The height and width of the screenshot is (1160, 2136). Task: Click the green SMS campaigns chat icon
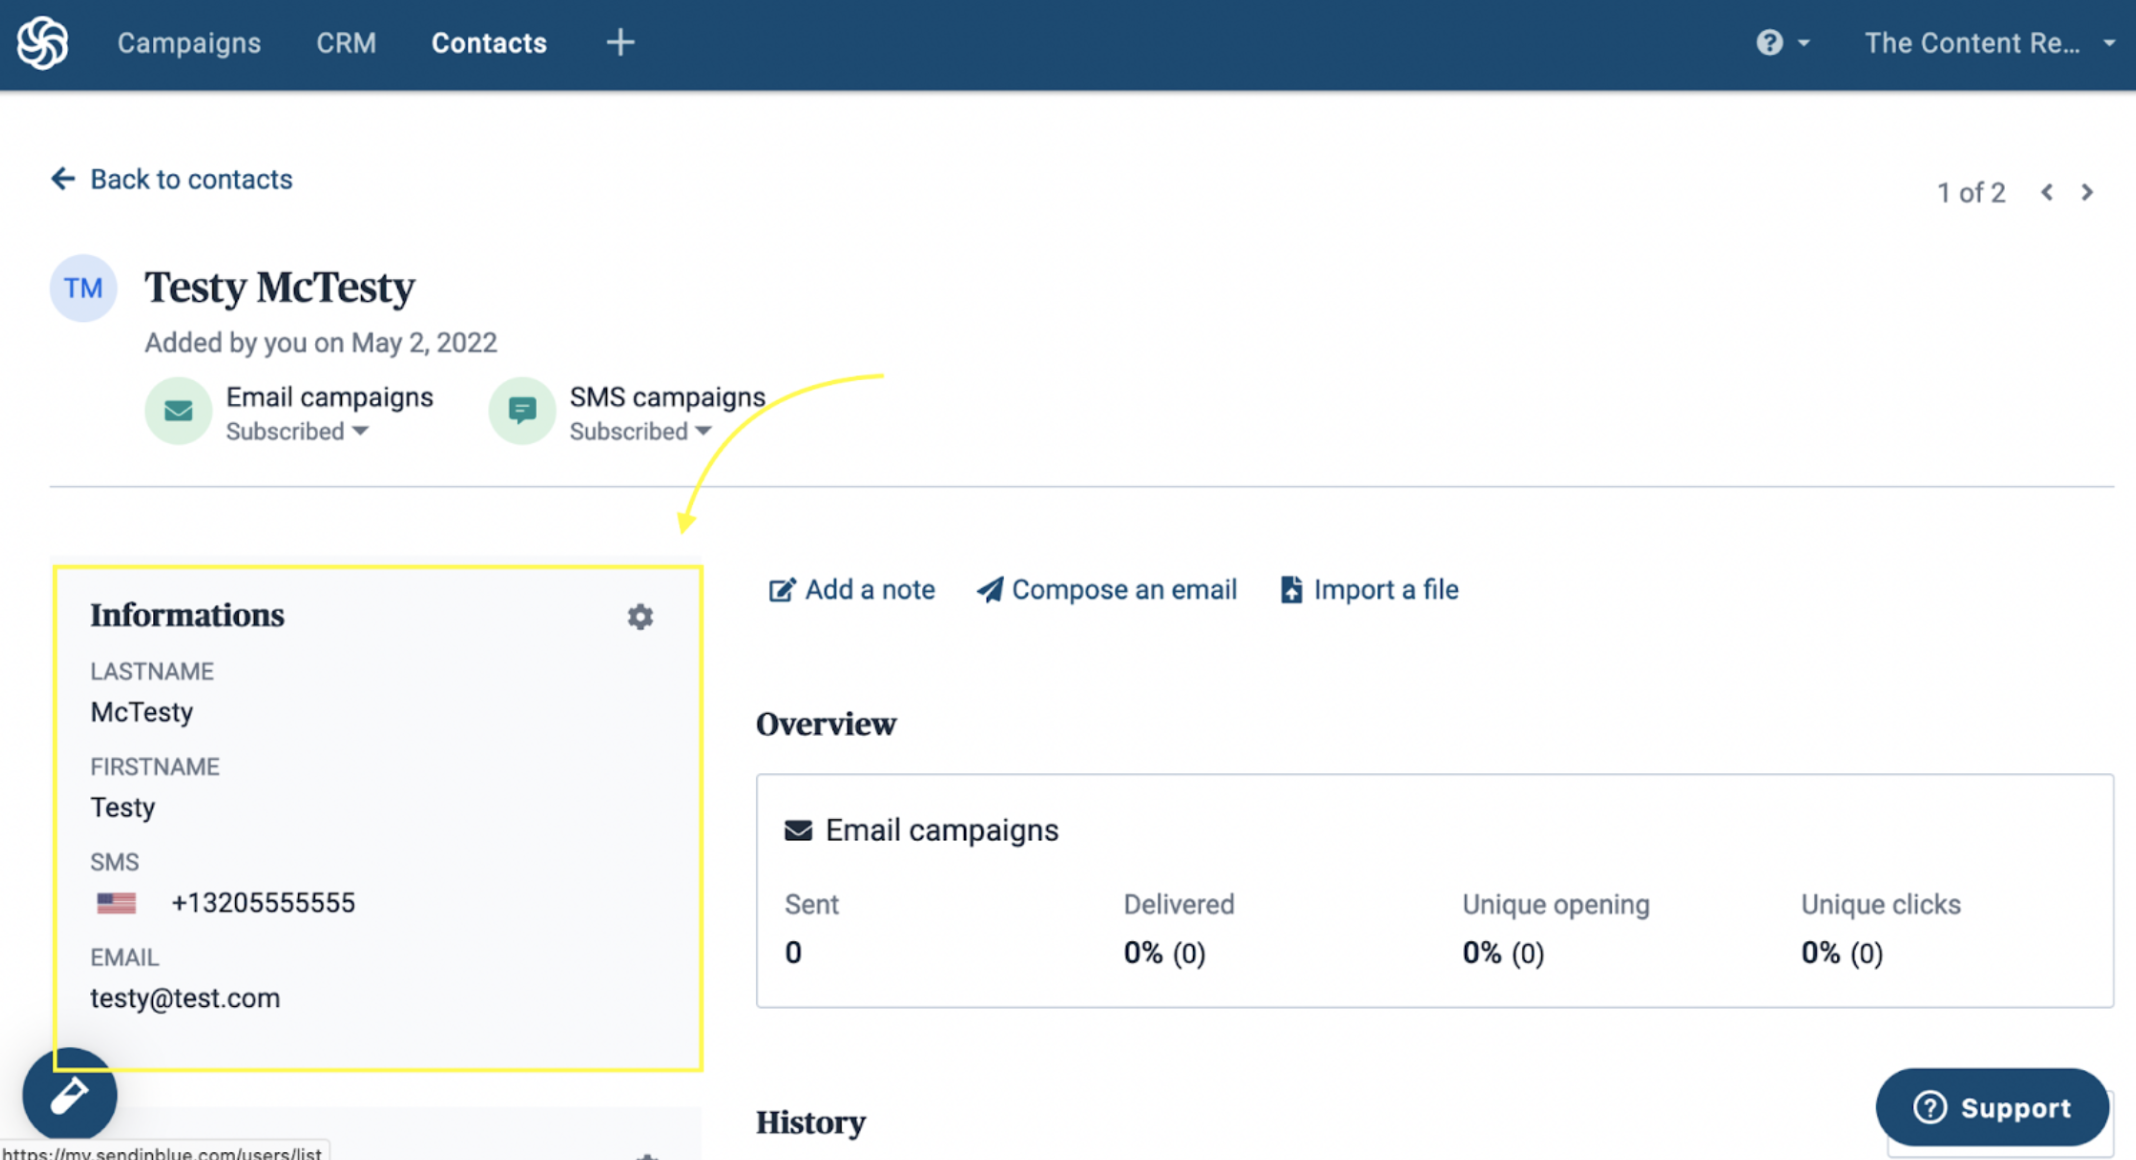tap(522, 411)
